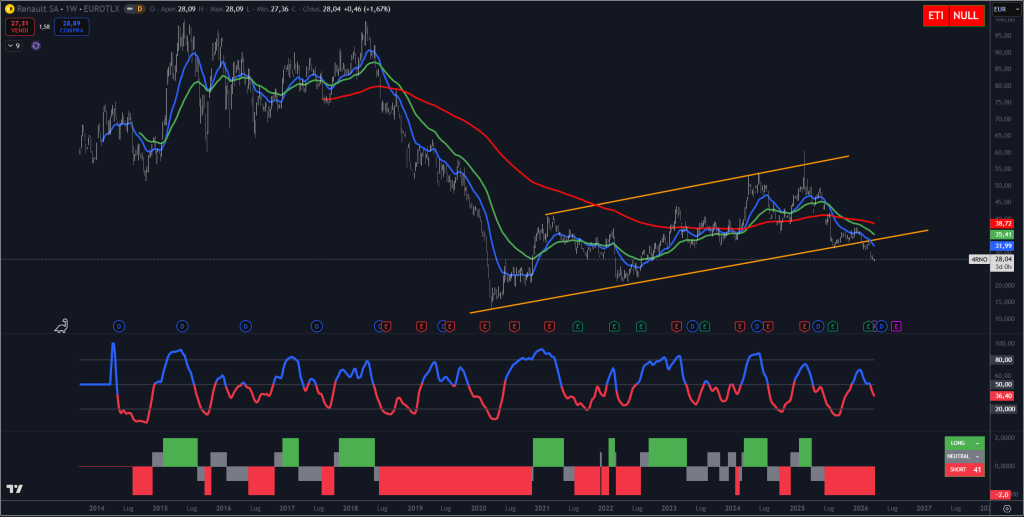This screenshot has height=517, width=1024.
Task: Click the first blue D dividend marker
Action: pos(118,326)
